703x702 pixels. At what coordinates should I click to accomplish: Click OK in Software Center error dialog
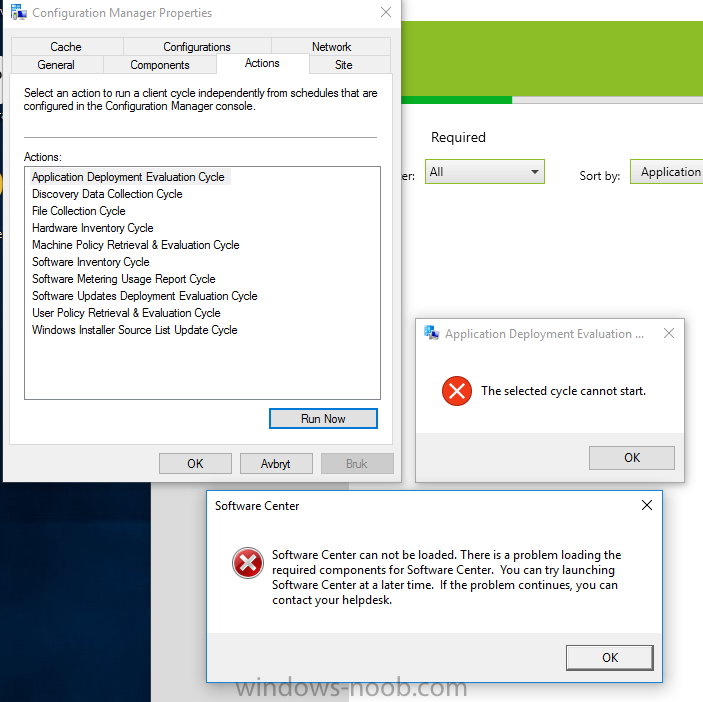(610, 658)
